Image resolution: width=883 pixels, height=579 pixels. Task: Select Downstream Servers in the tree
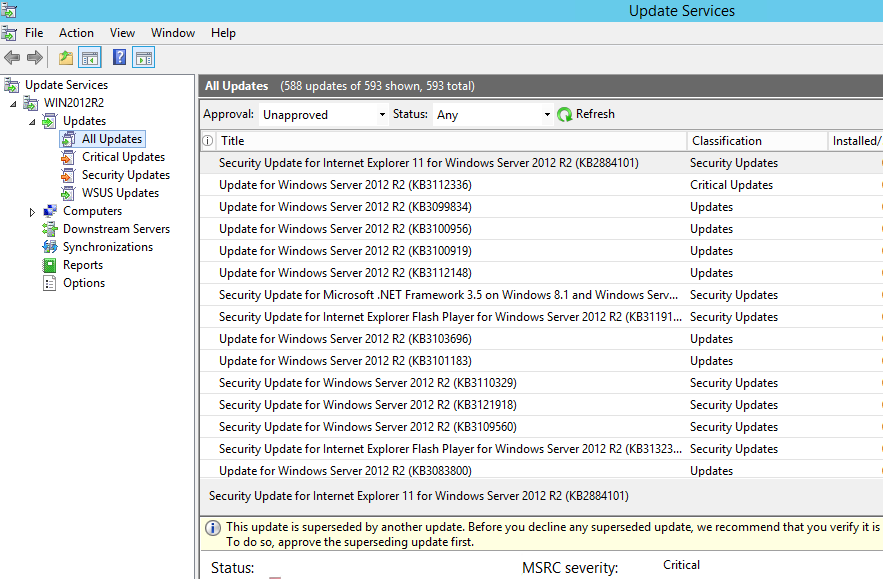(117, 229)
